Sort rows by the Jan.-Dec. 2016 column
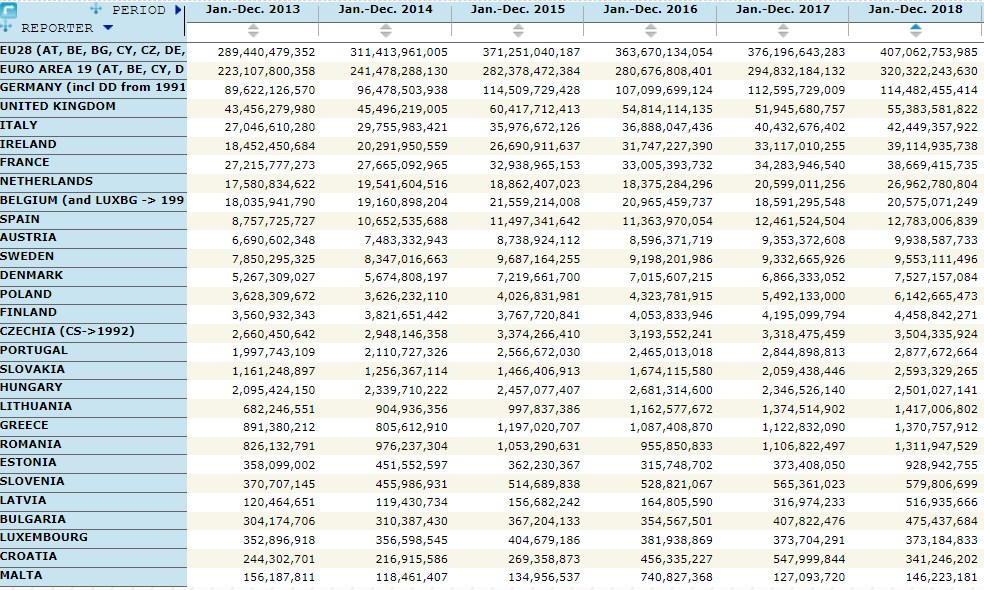 651,30
